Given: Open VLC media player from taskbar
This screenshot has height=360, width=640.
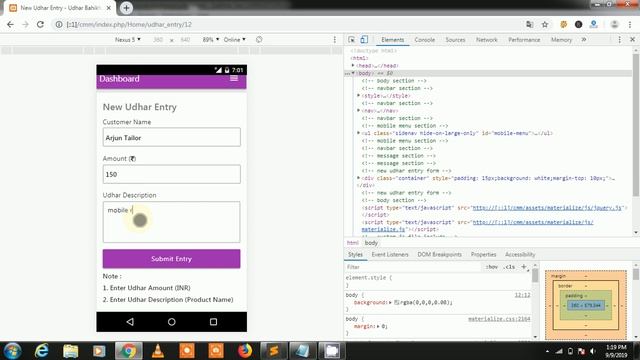Looking at the screenshot, I should pyautogui.click(x=158, y=351).
